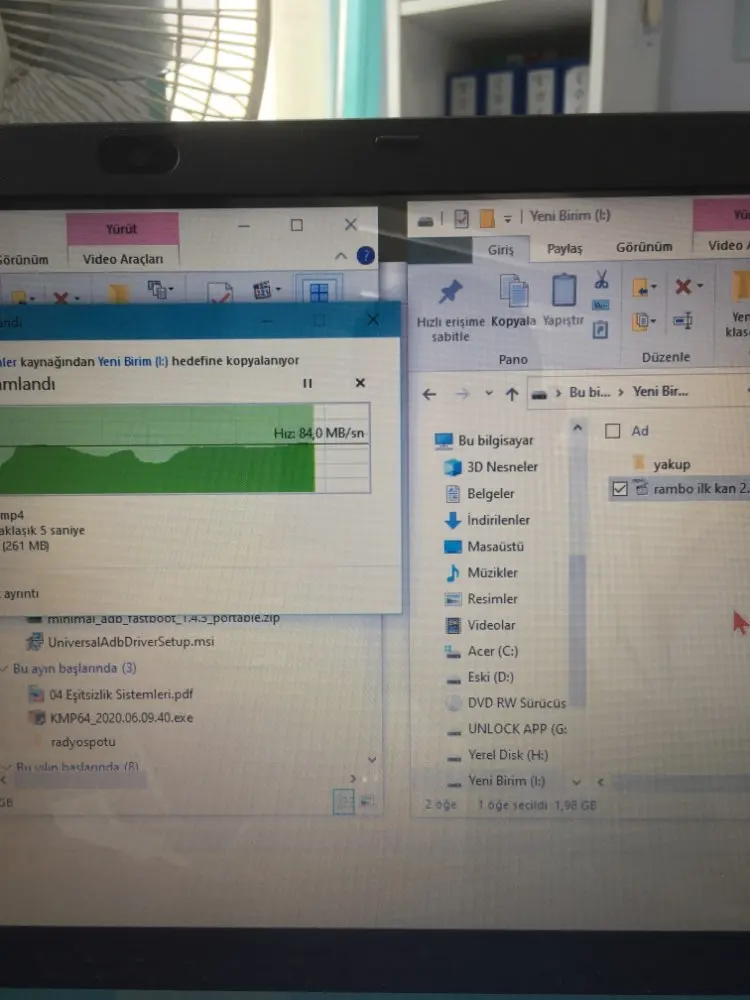Open help with the blue question mark icon
Image resolution: width=750 pixels, height=1000 pixels.
pos(365,256)
